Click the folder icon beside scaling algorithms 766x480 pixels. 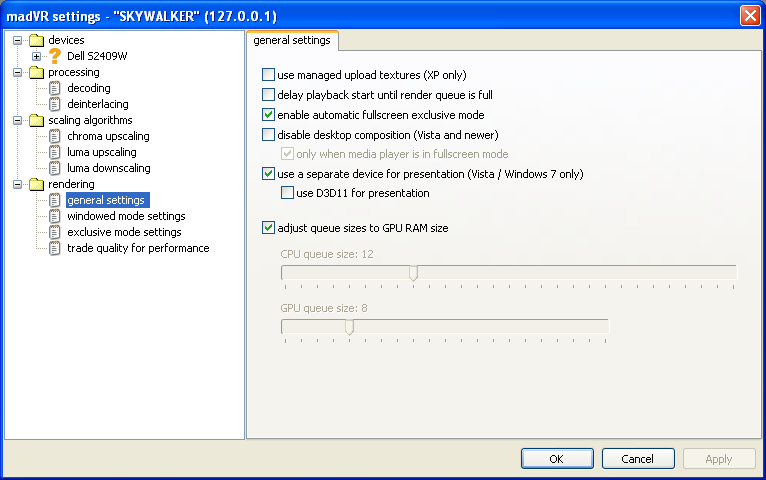37,120
